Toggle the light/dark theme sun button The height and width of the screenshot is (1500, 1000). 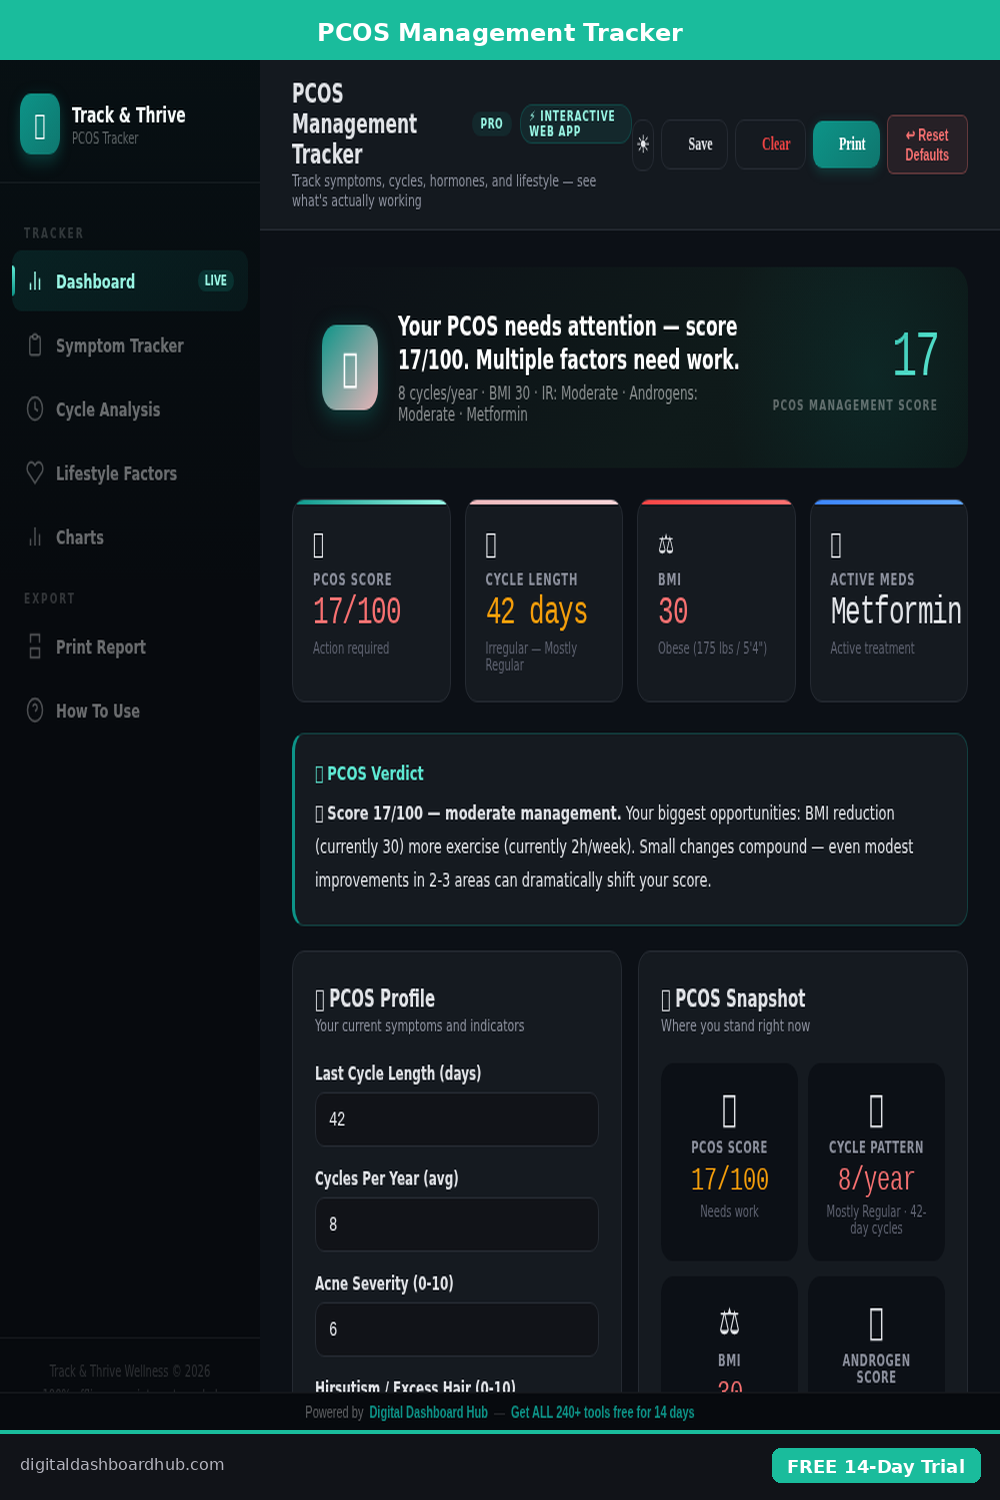tap(643, 145)
